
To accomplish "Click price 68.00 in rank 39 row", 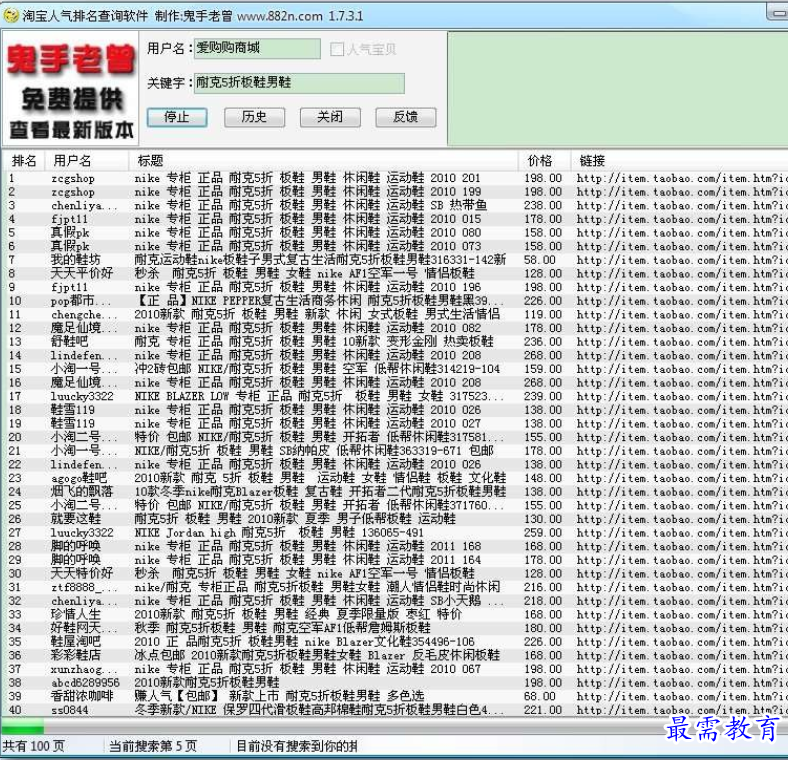I will (540, 696).
